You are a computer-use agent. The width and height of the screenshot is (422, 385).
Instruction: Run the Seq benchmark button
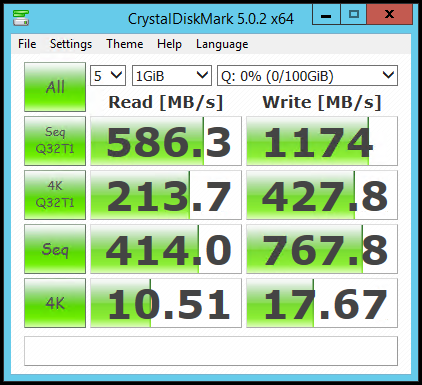[55, 249]
